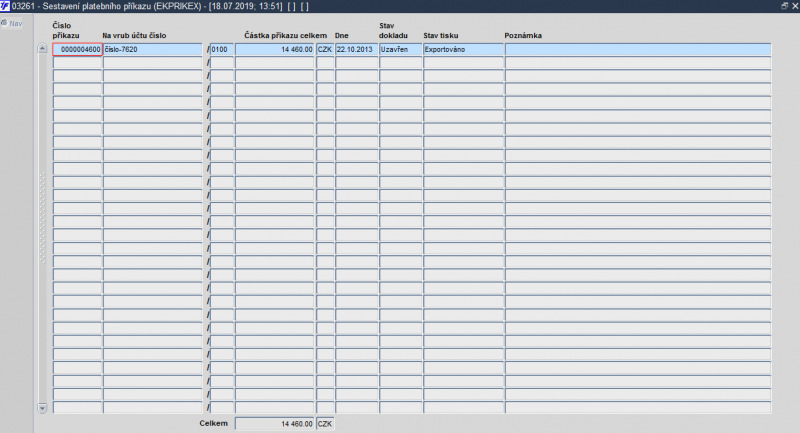Select order number 0000004600 field

coord(77,49)
